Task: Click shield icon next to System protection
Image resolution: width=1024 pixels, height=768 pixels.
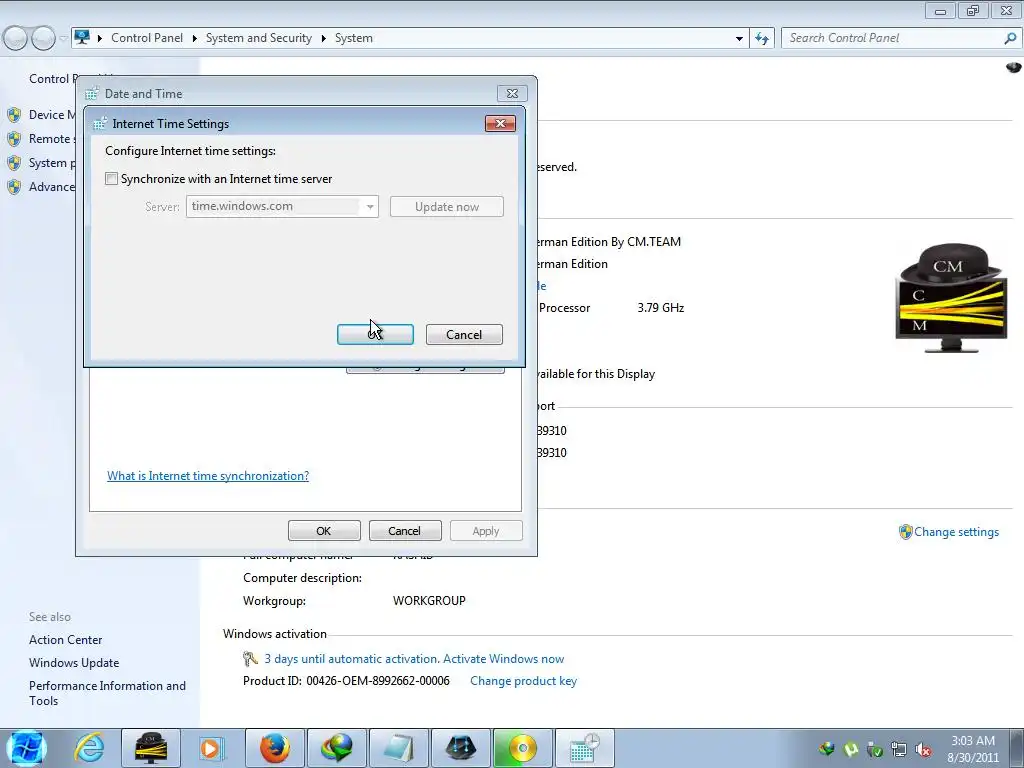Action: point(14,163)
